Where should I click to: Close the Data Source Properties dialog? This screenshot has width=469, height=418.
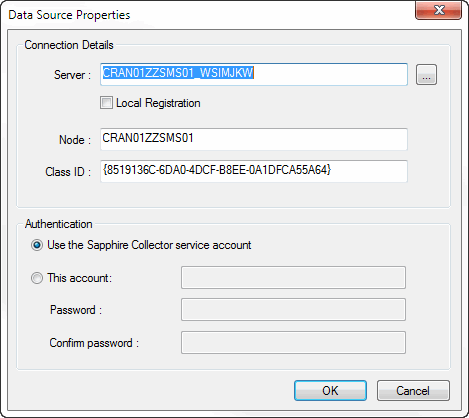pos(439,10)
